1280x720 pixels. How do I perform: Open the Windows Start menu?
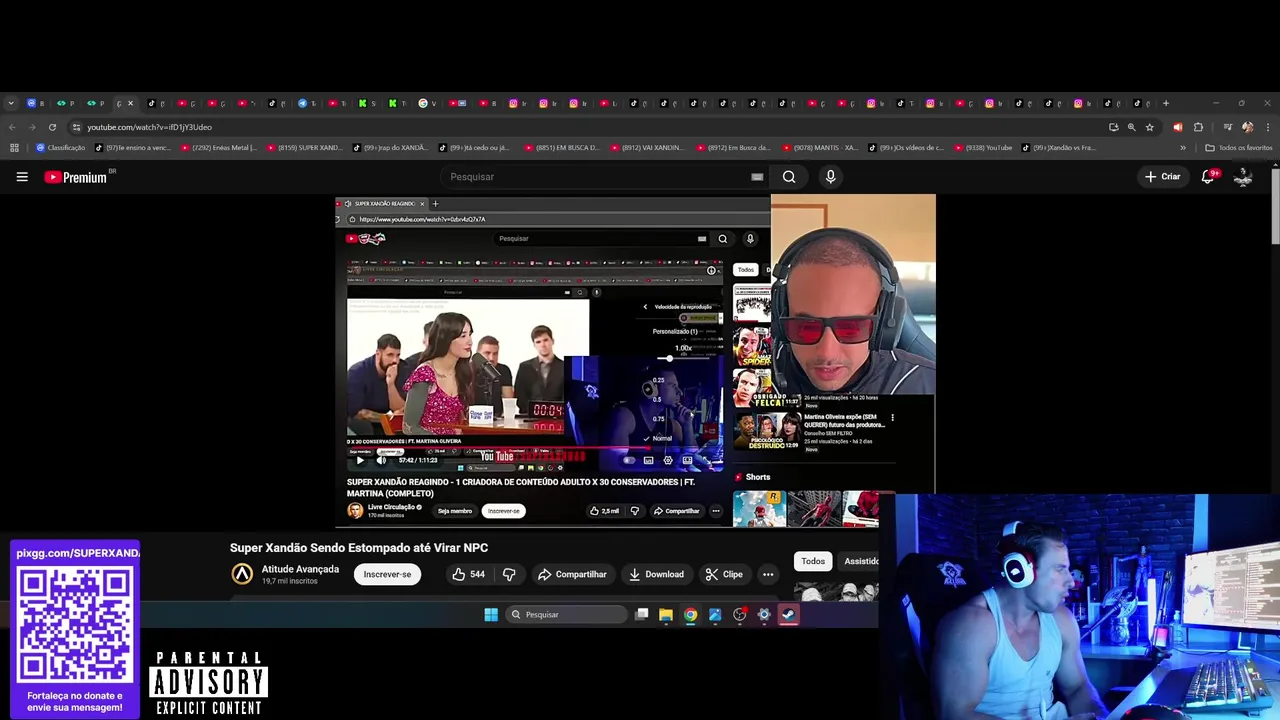[491, 615]
